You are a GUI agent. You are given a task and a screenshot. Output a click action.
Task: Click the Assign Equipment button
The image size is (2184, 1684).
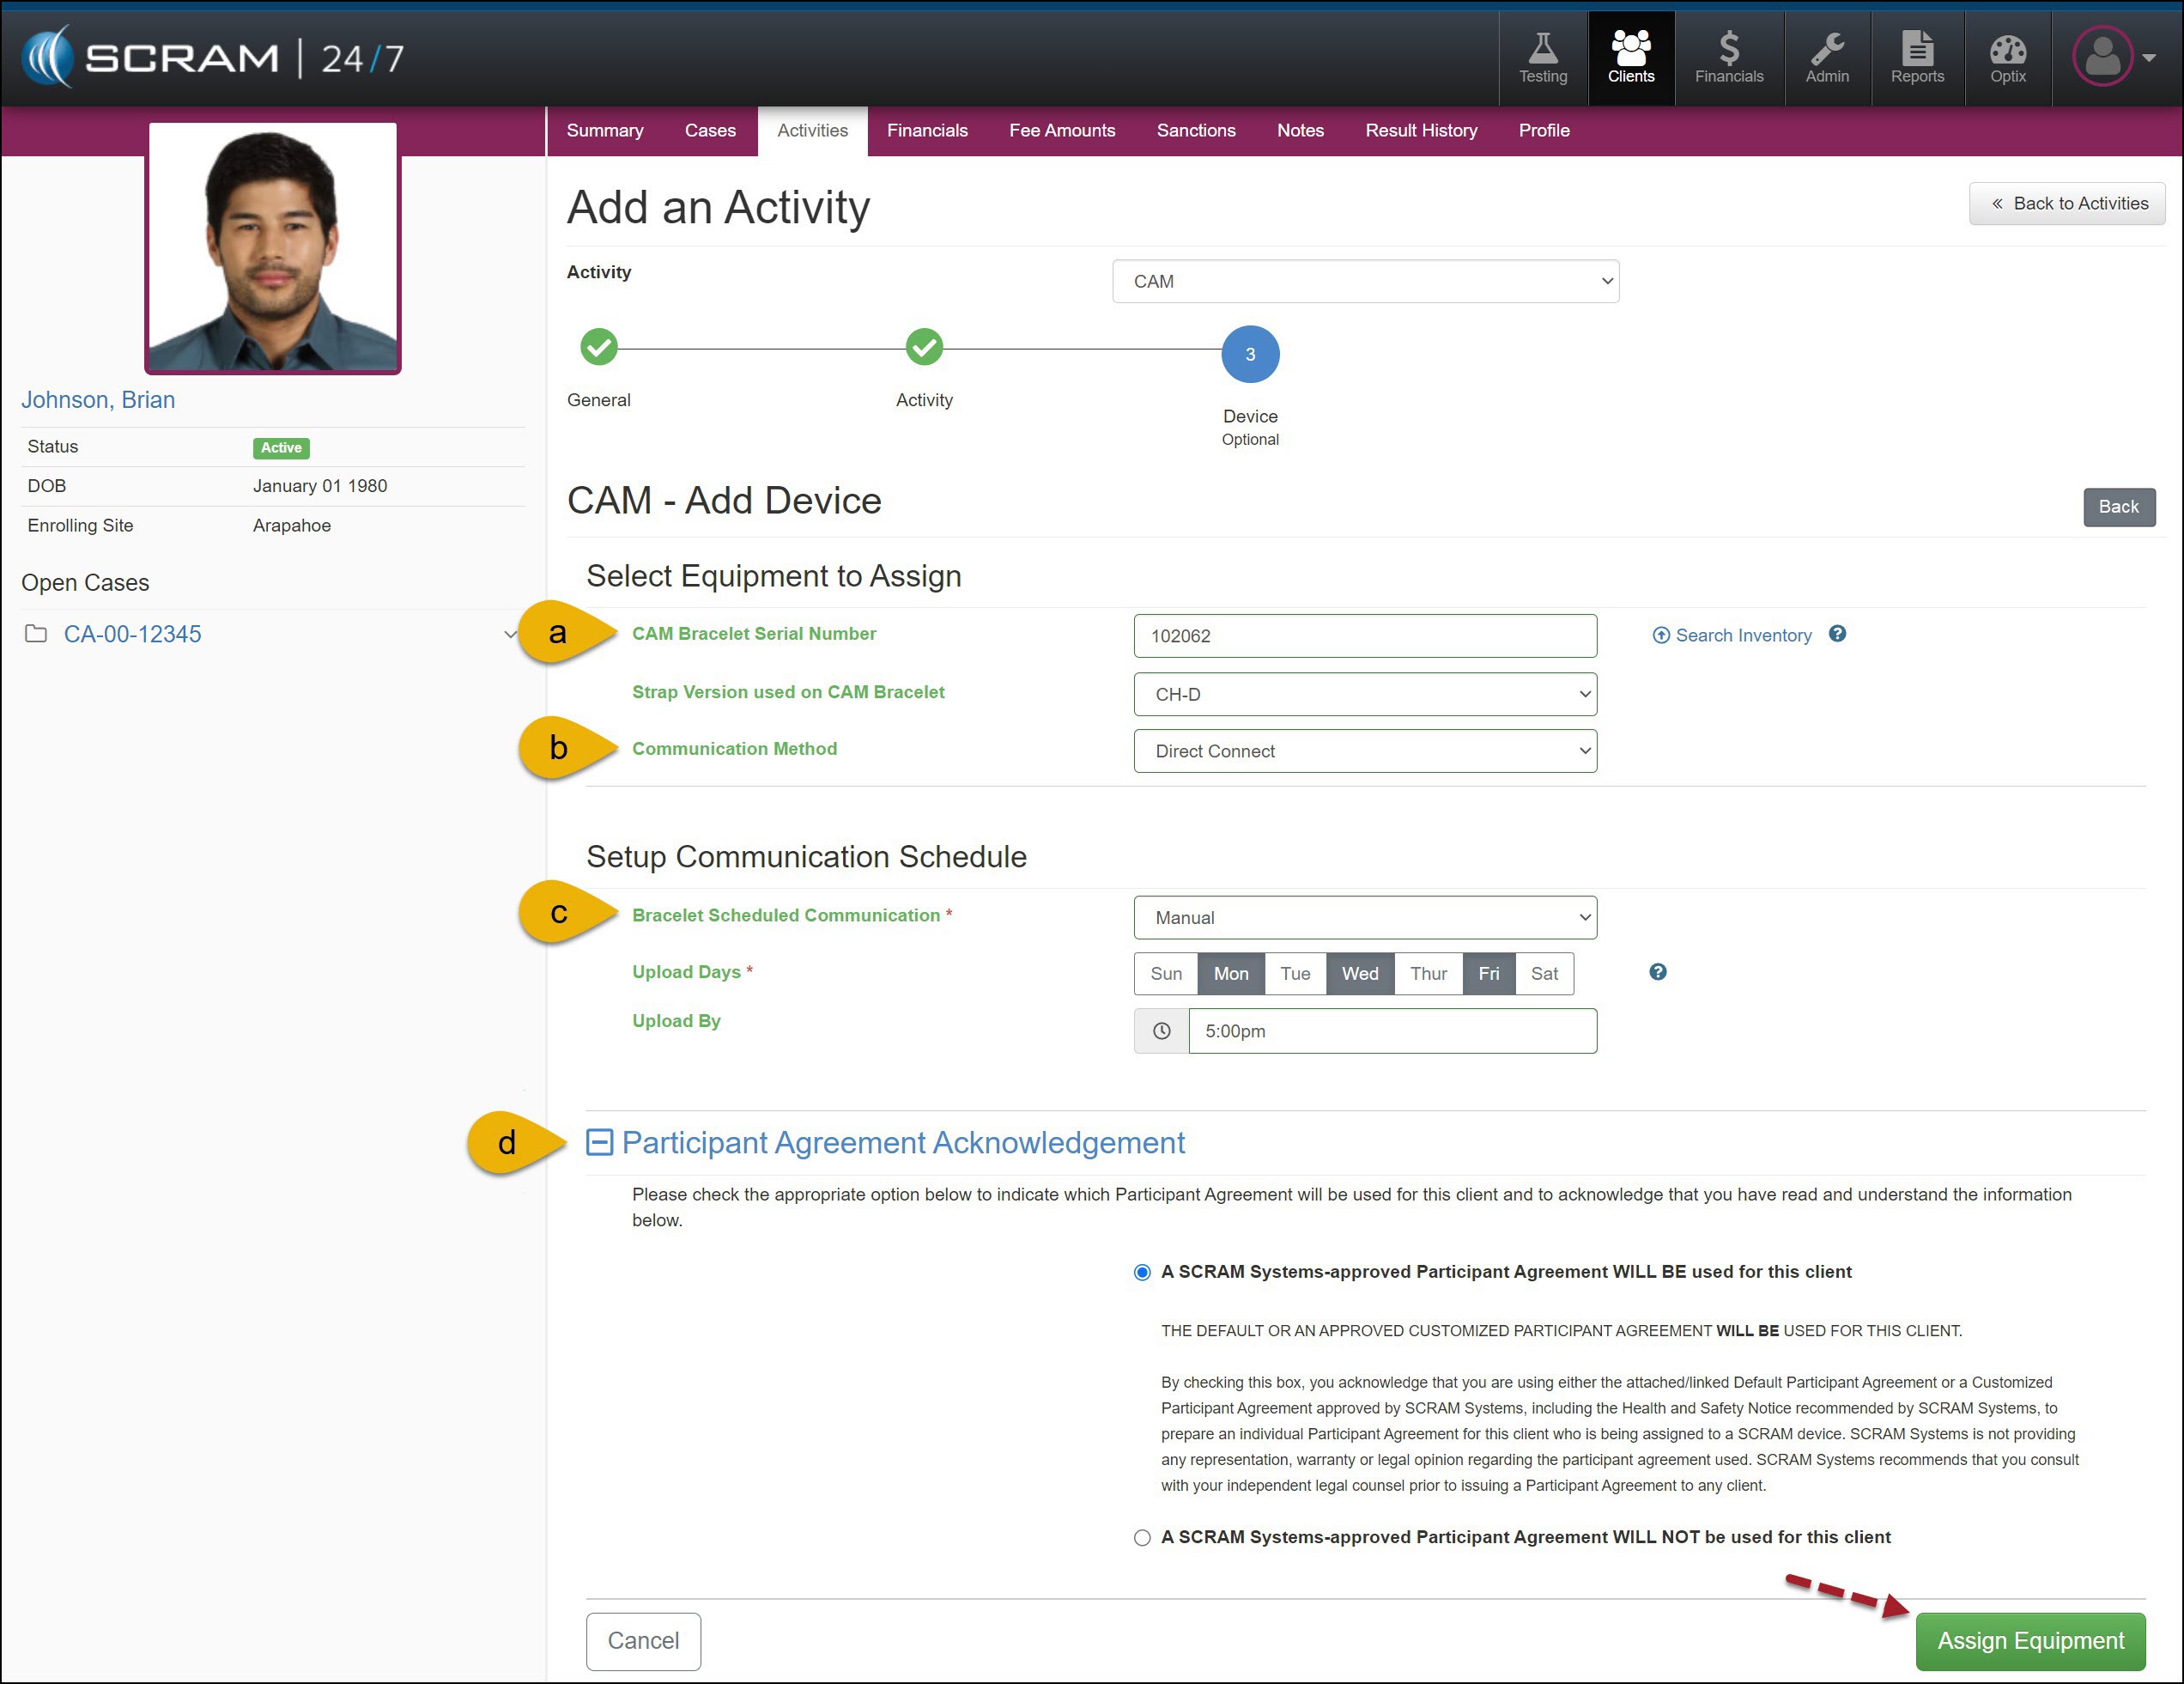point(2029,1641)
